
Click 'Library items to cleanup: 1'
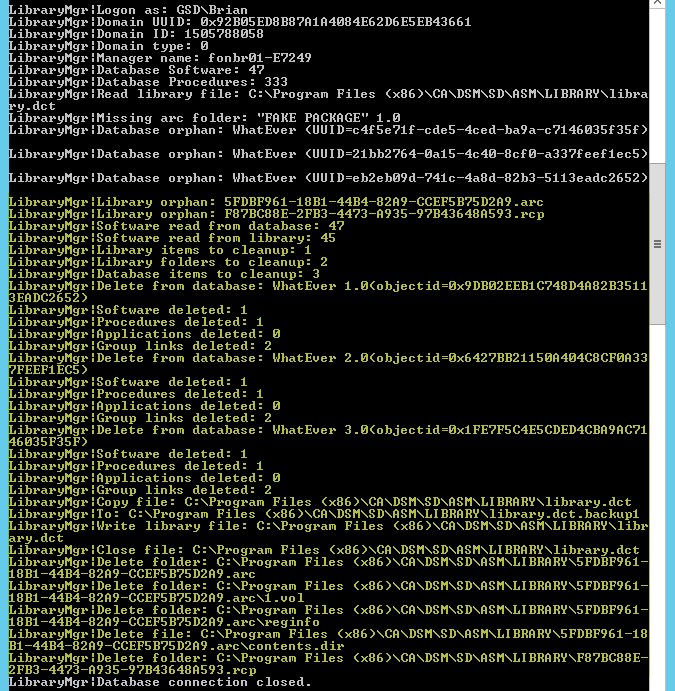160,250
